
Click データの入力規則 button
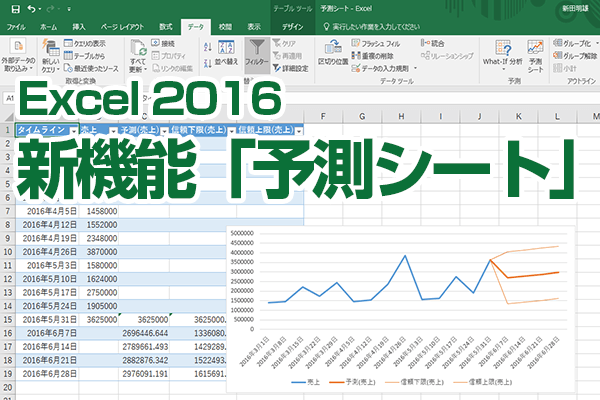click(x=380, y=69)
